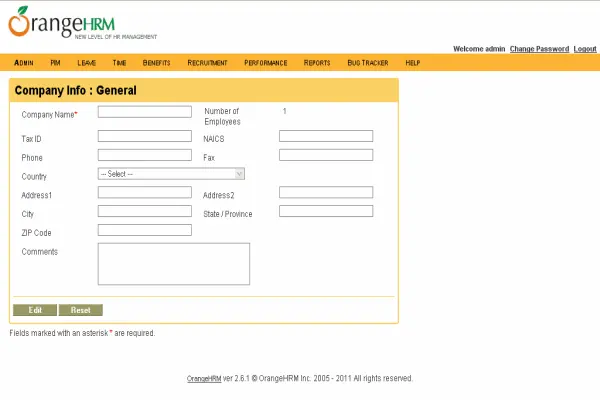600x400 pixels.
Task: Click the Reset button
Action: (81, 310)
